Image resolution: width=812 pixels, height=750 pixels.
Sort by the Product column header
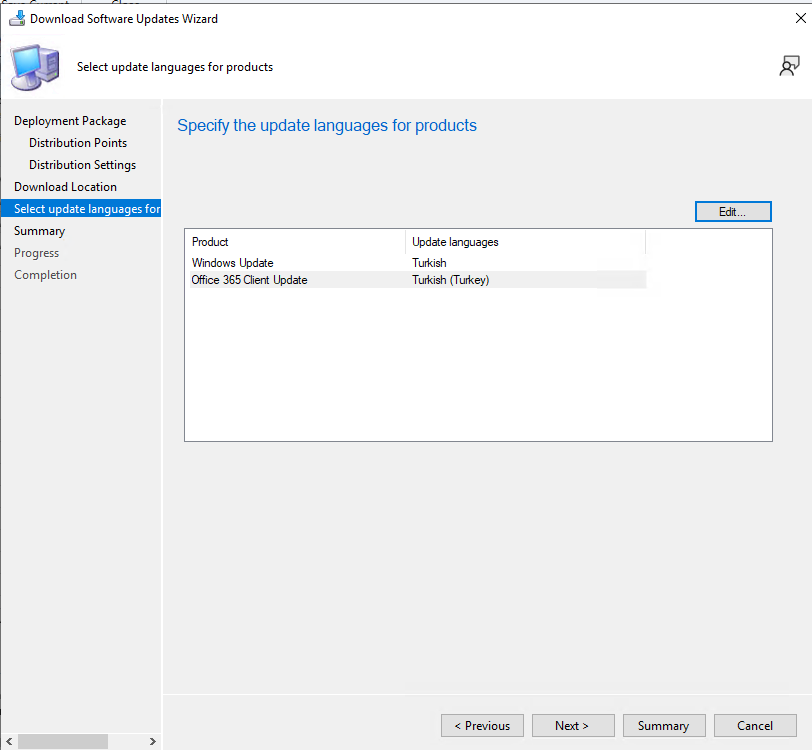(295, 242)
